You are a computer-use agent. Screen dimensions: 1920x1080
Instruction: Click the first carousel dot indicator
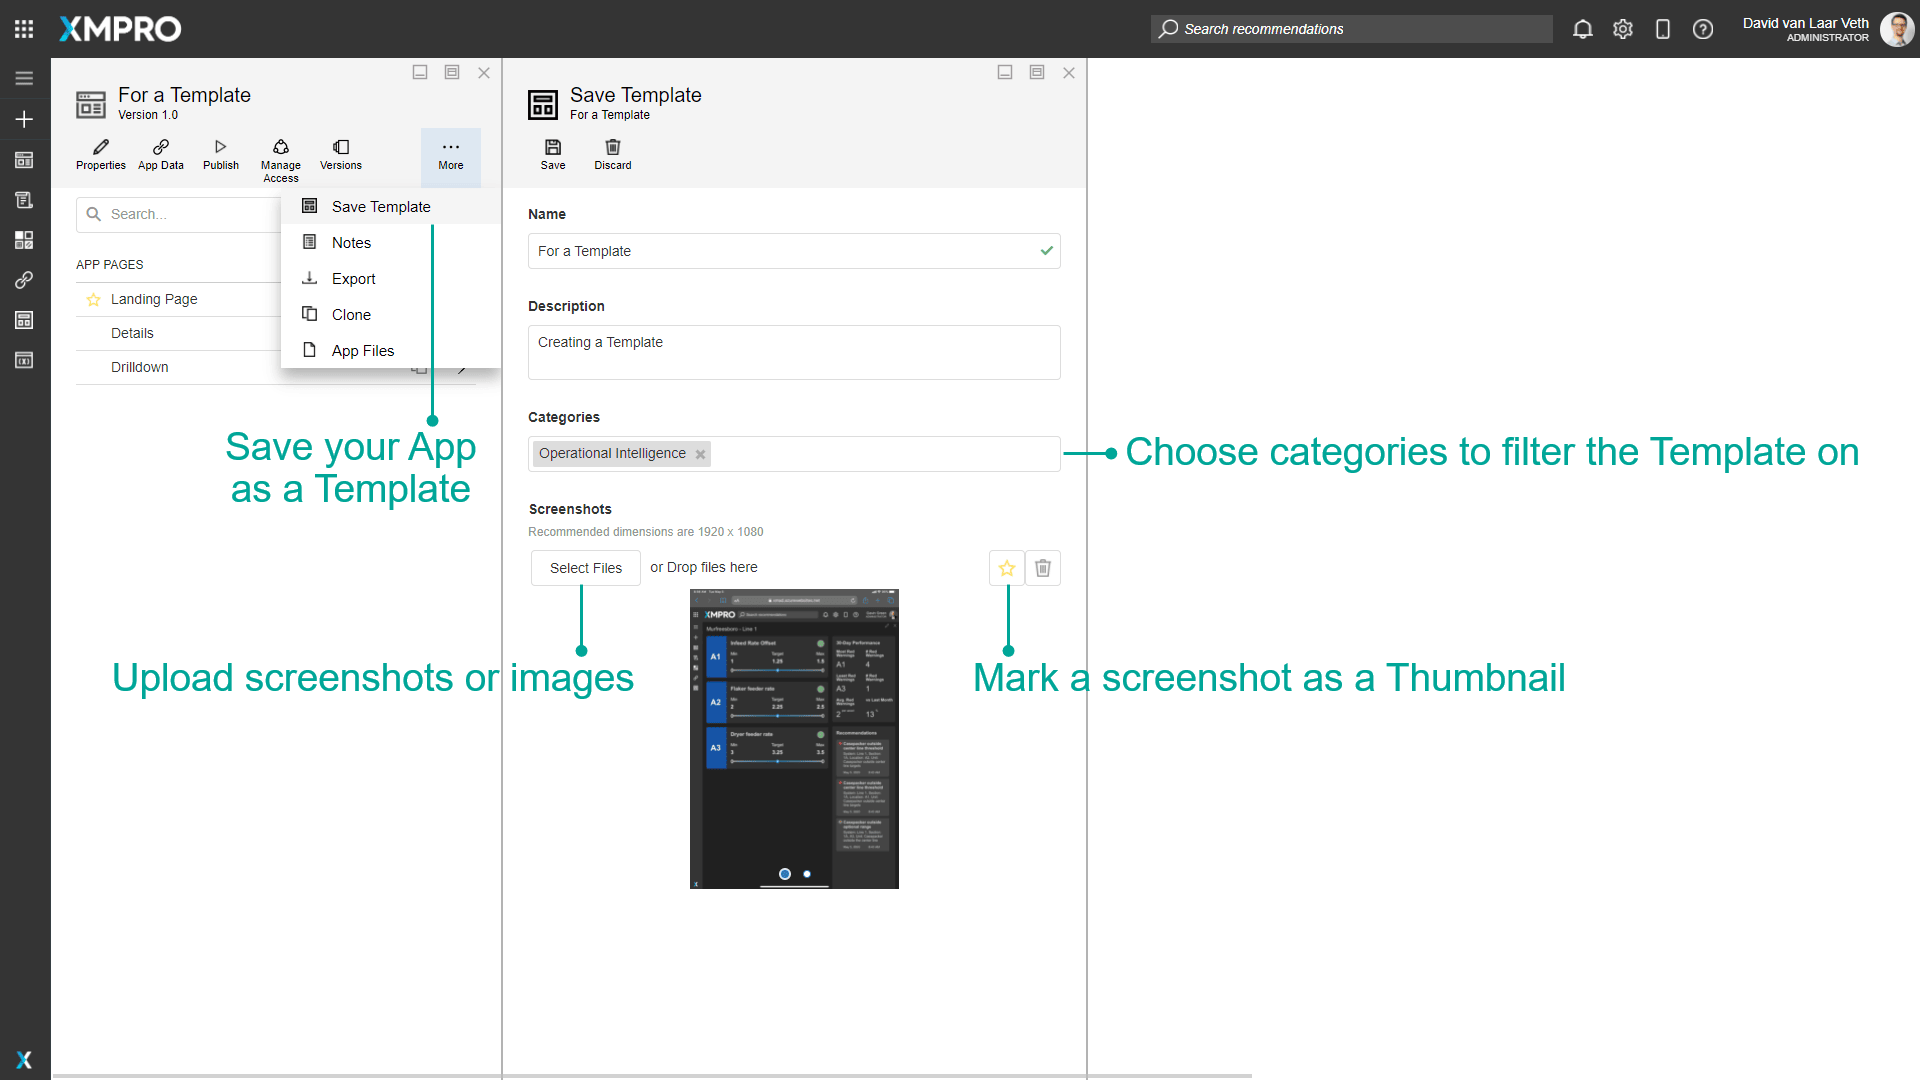pyautogui.click(x=785, y=874)
